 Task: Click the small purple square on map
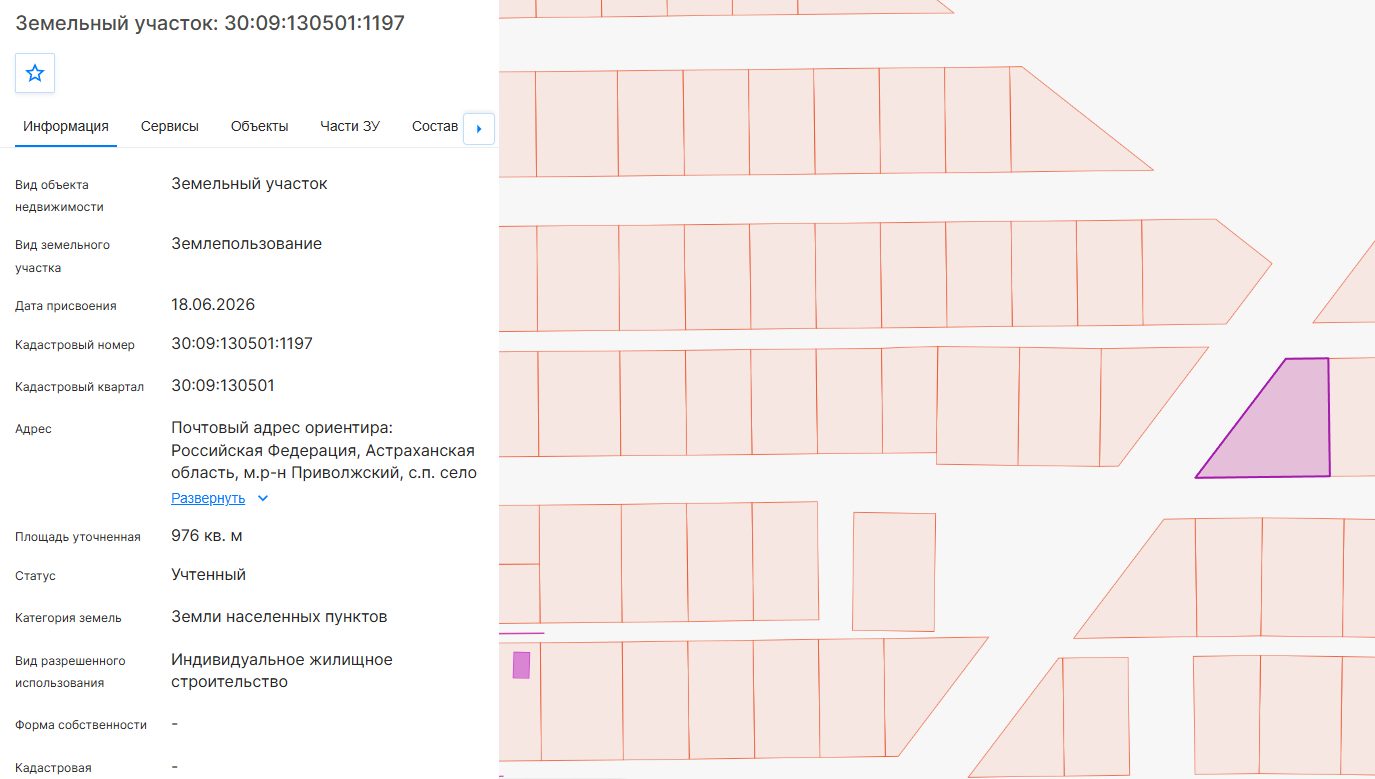point(521,665)
